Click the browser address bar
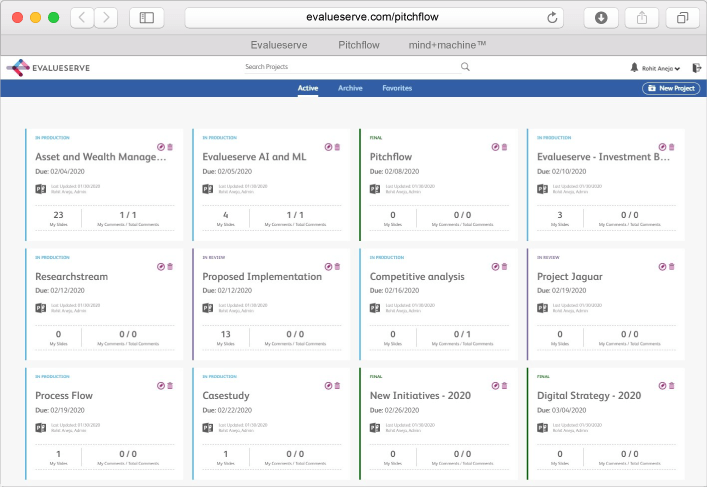Screen dimensions: 707x487 [374, 18]
